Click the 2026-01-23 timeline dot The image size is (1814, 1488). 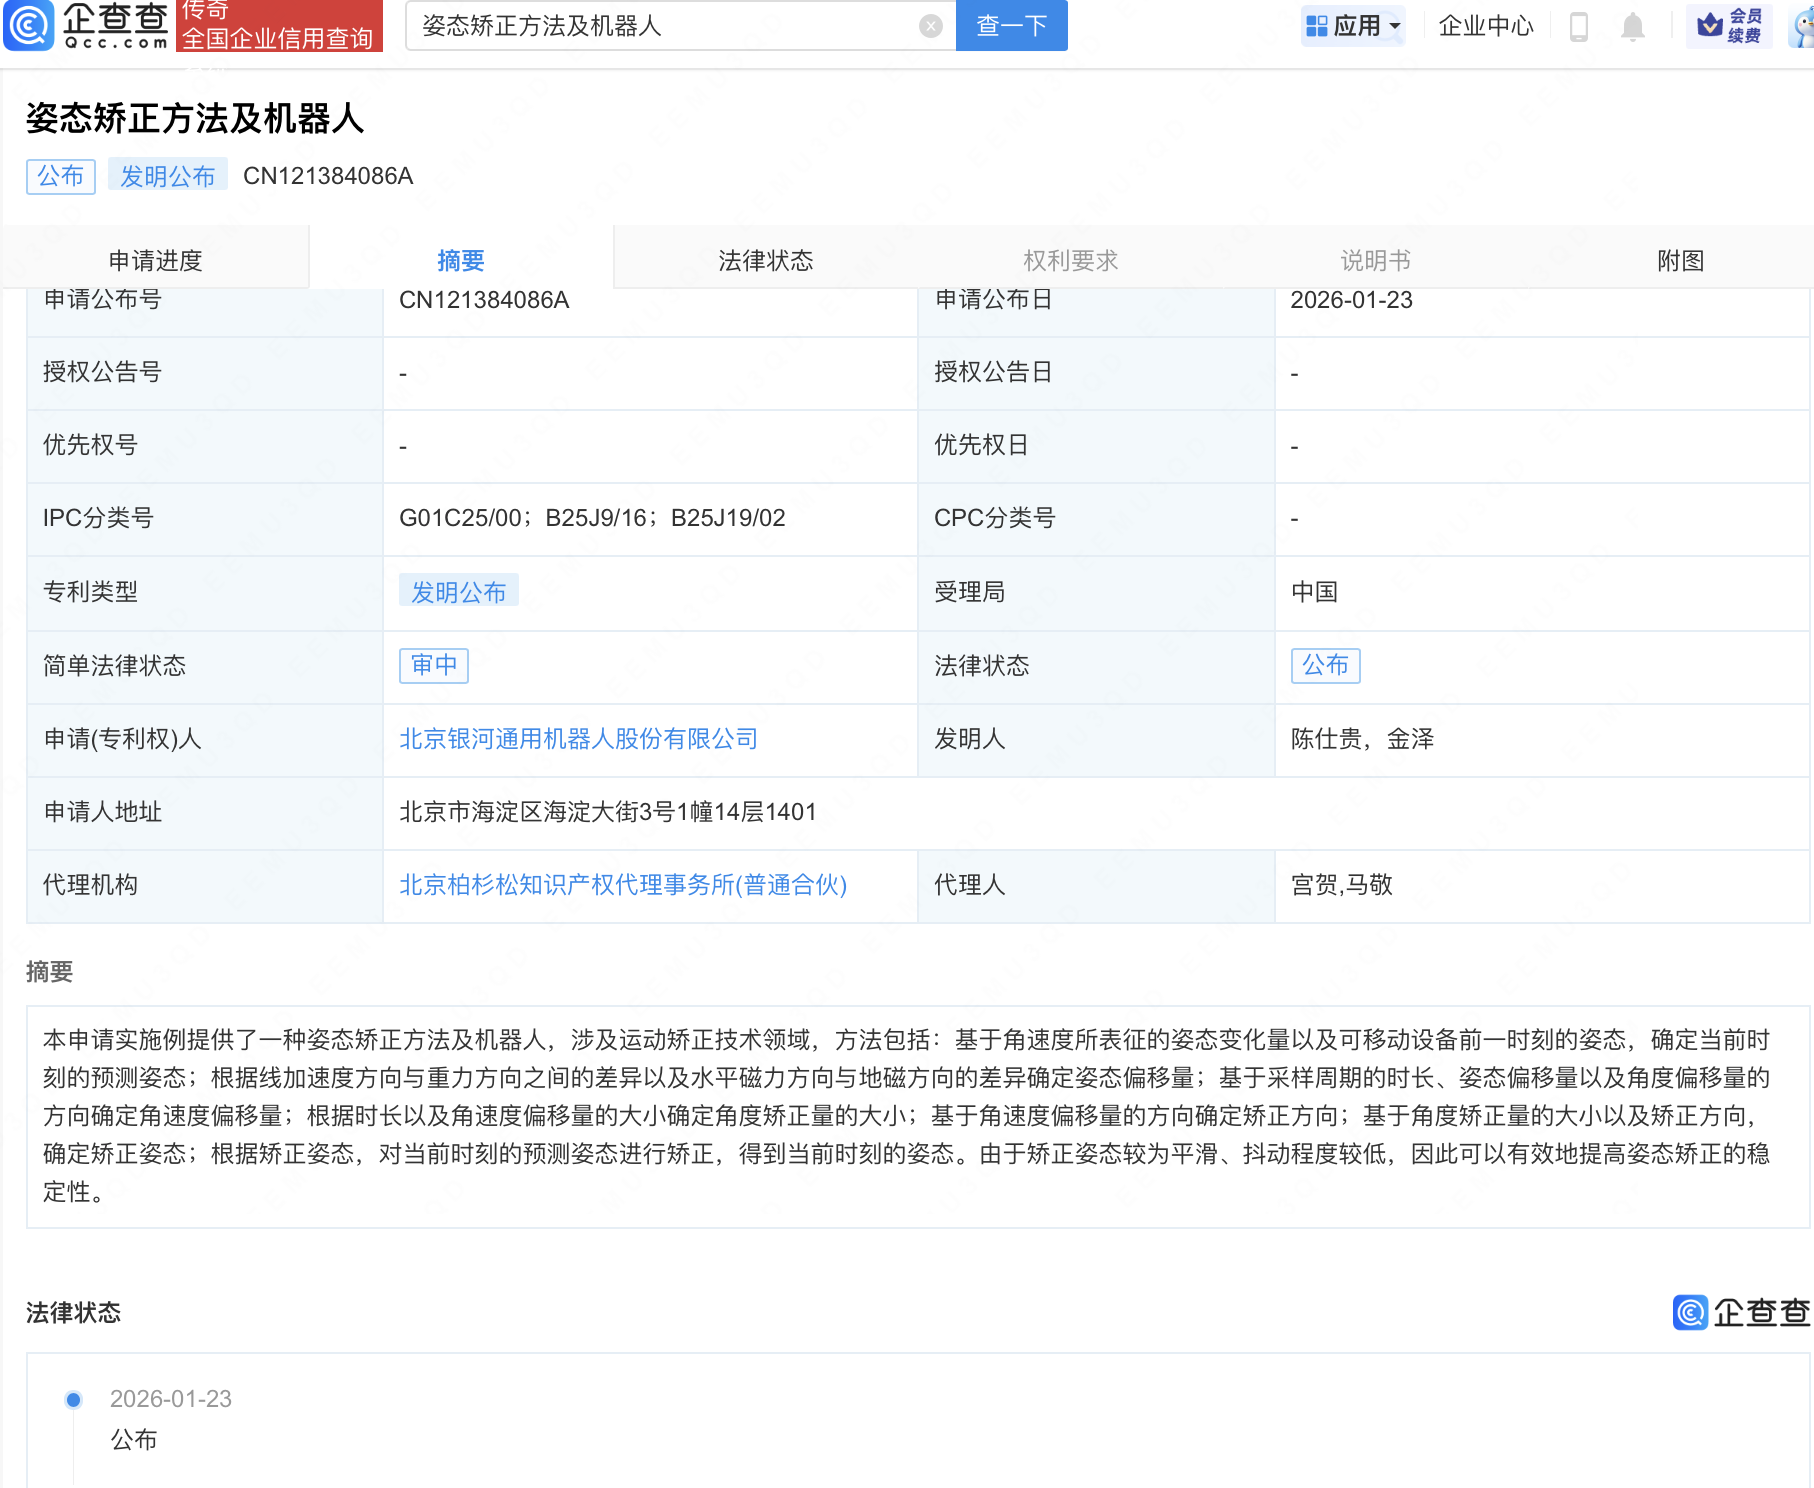[73, 1399]
